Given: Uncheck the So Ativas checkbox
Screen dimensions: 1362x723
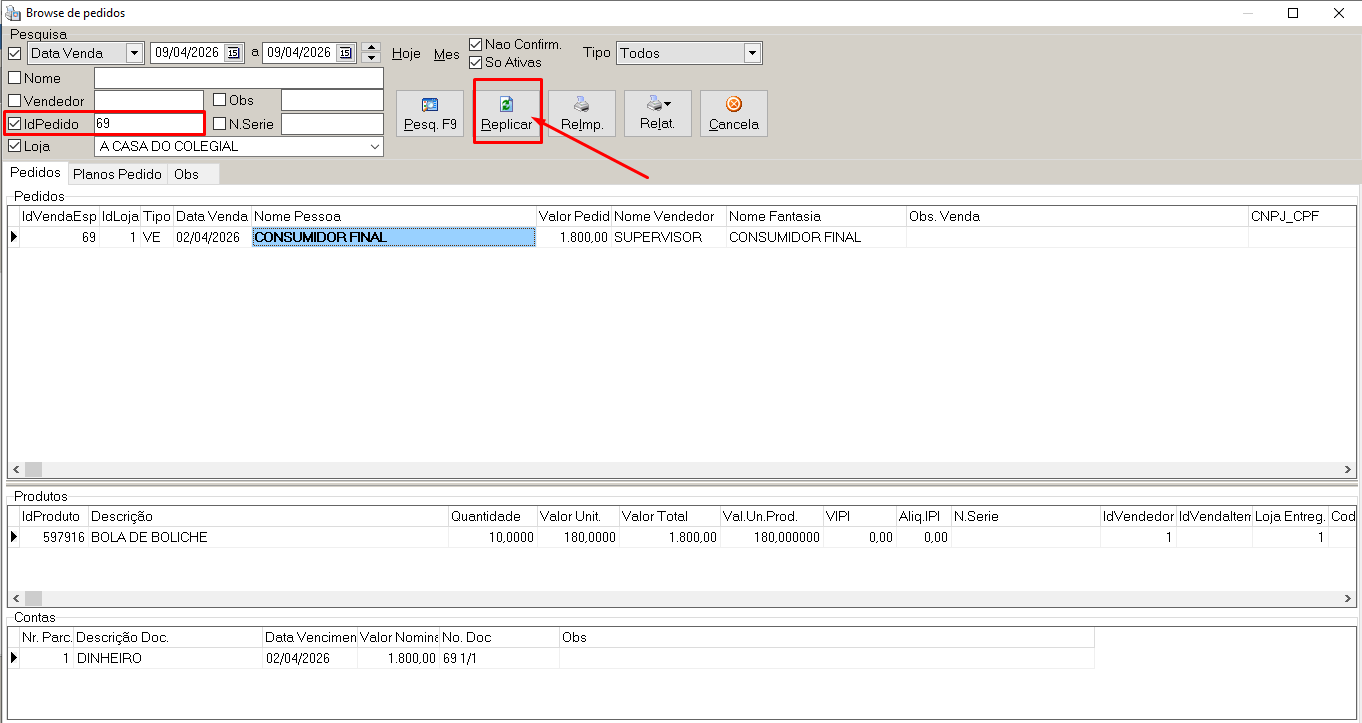Looking at the screenshot, I should coord(476,62).
